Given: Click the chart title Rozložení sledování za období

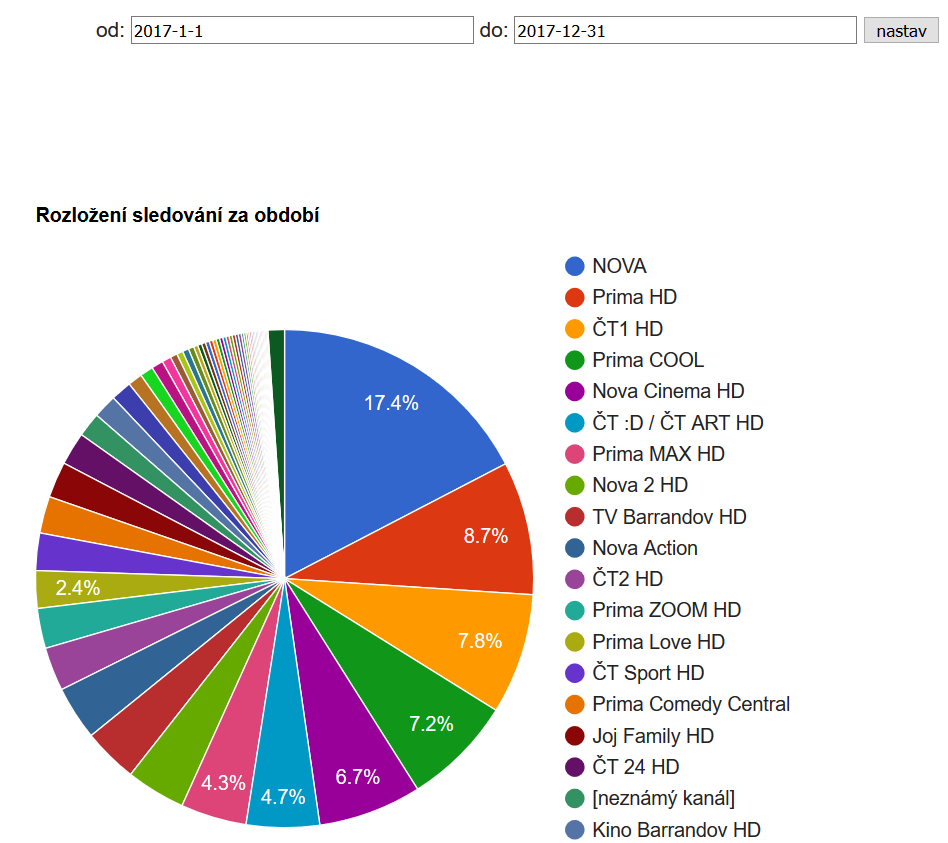Looking at the screenshot, I should pos(177,215).
